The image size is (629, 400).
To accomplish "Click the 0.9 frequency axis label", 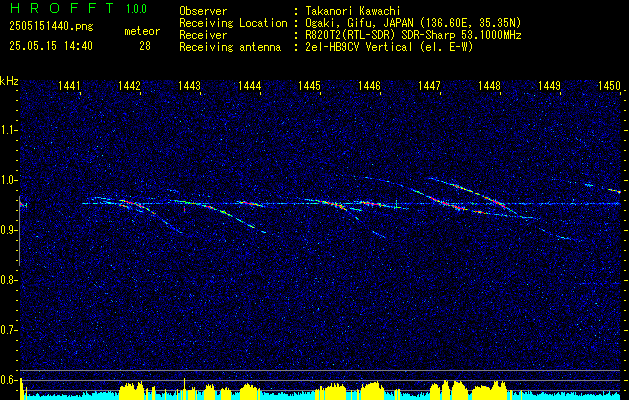I will [8, 230].
